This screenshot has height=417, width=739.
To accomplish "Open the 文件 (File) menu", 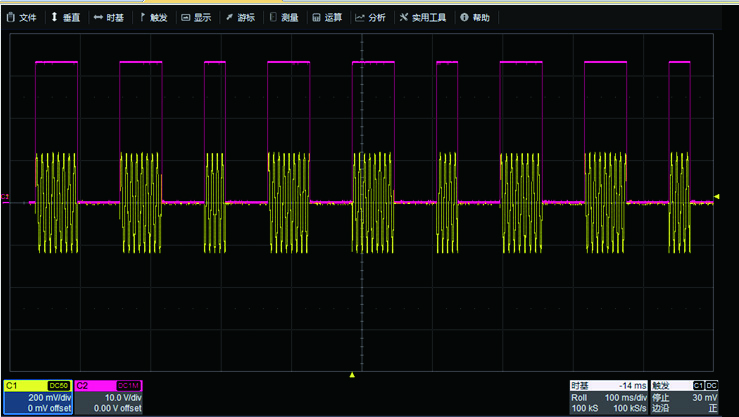I will [x=22, y=17].
